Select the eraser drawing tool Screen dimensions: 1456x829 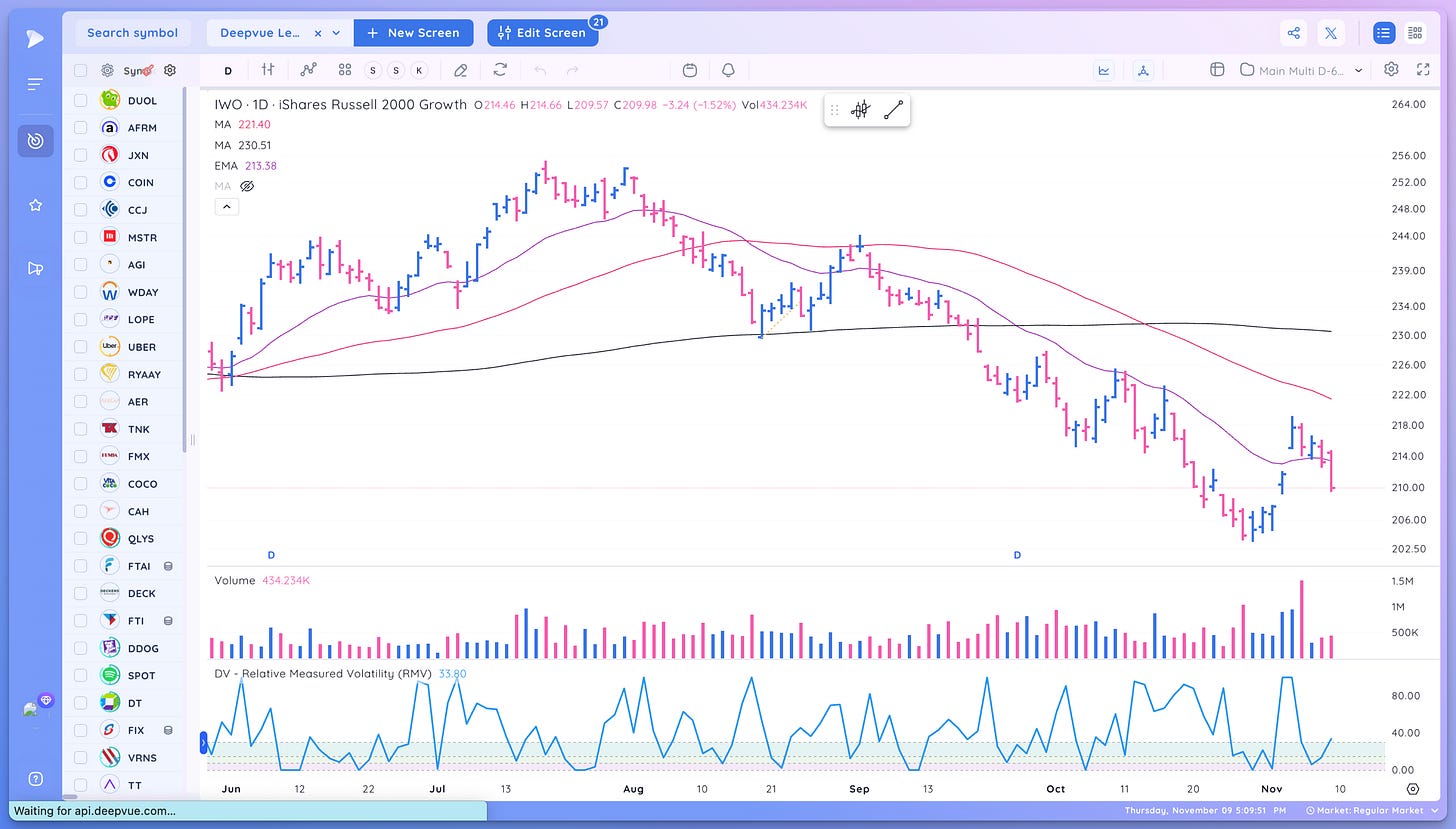pyautogui.click(x=460, y=70)
